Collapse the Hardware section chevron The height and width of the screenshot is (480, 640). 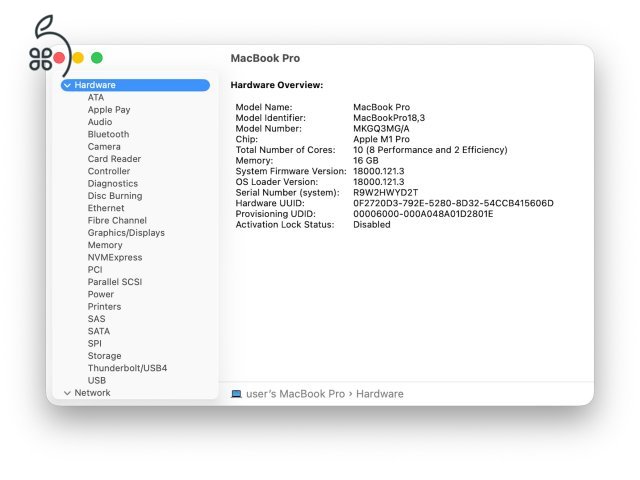tap(68, 85)
